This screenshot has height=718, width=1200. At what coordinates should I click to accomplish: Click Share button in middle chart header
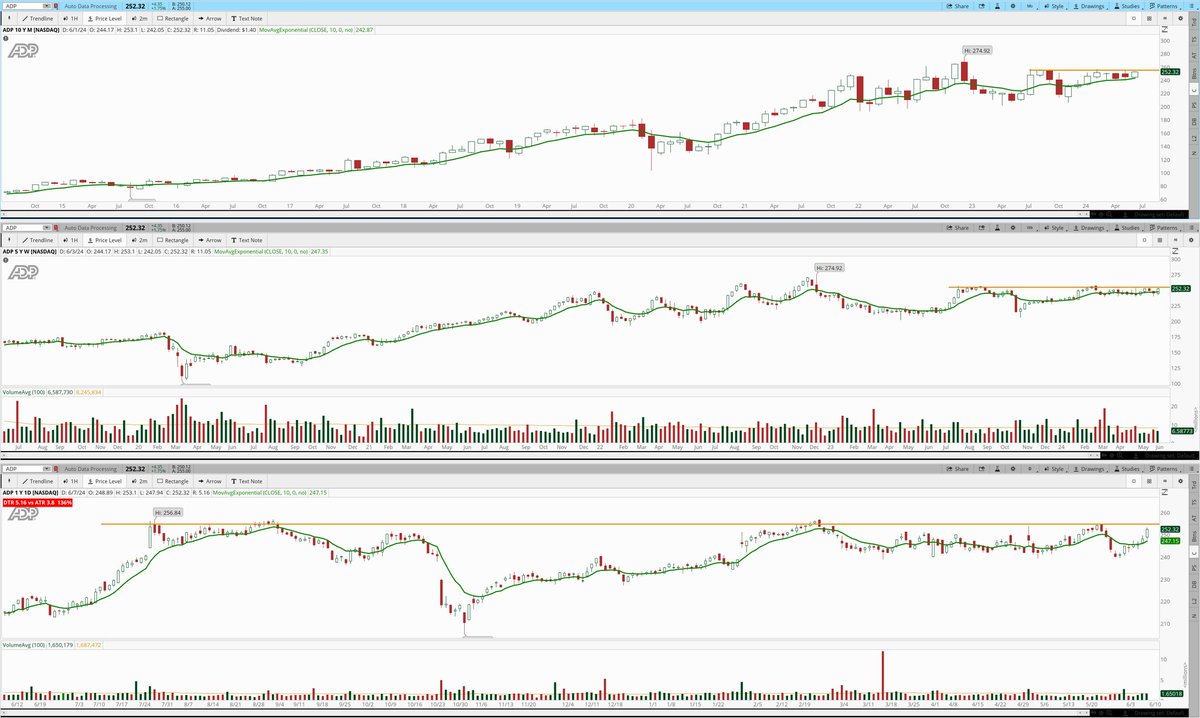click(958, 228)
